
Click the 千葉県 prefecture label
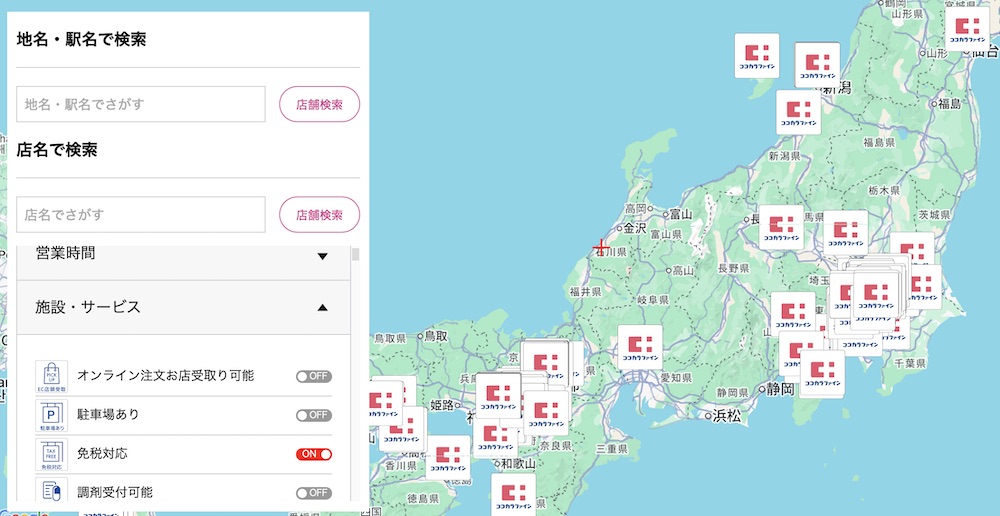(x=911, y=364)
